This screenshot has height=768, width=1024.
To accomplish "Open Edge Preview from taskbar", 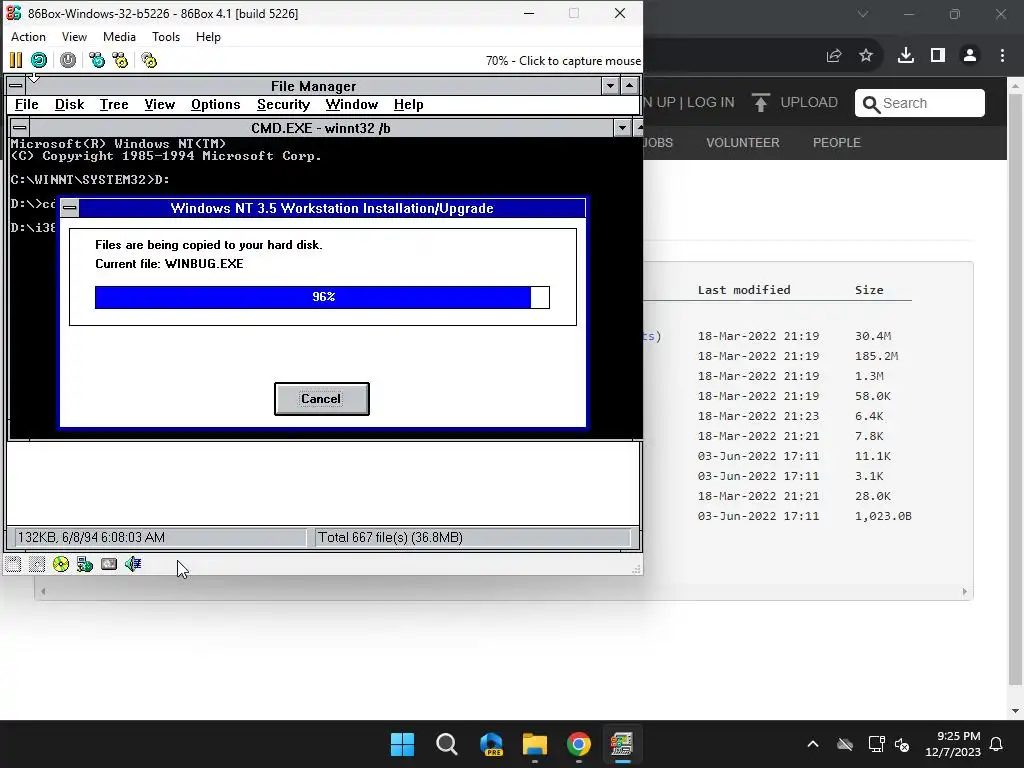I will (x=491, y=744).
